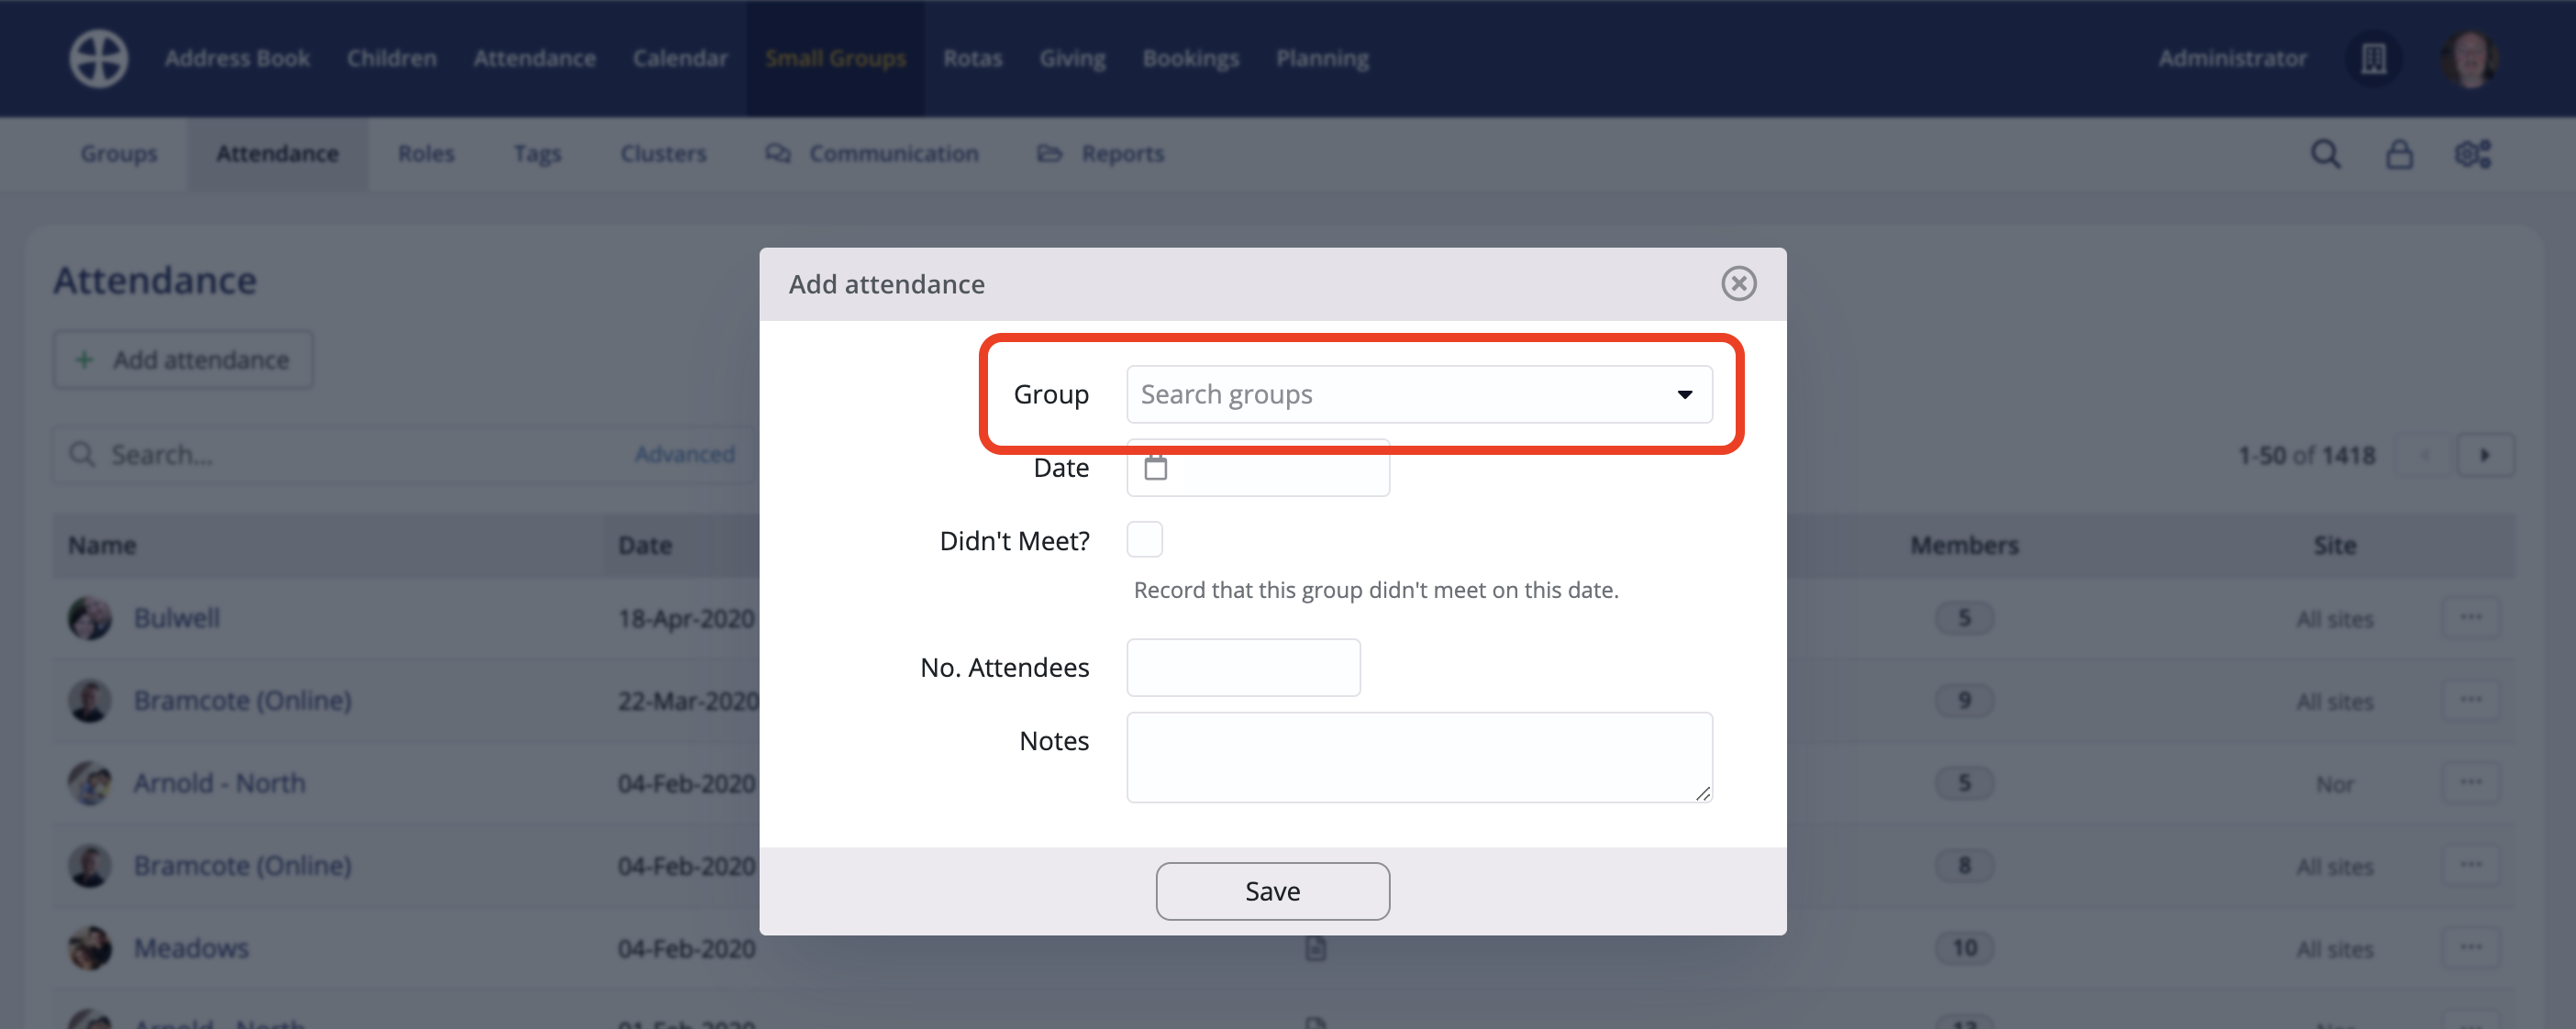Click the Administrator profile avatar
The width and height of the screenshot is (2576, 1029).
click(x=2473, y=58)
